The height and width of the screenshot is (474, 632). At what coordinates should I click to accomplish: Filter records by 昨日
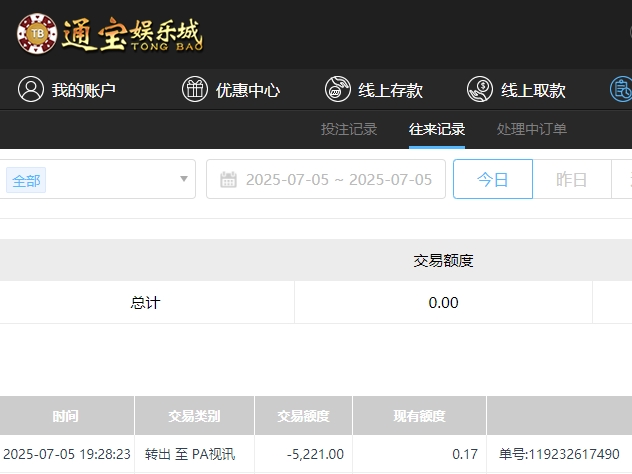pyautogui.click(x=572, y=179)
